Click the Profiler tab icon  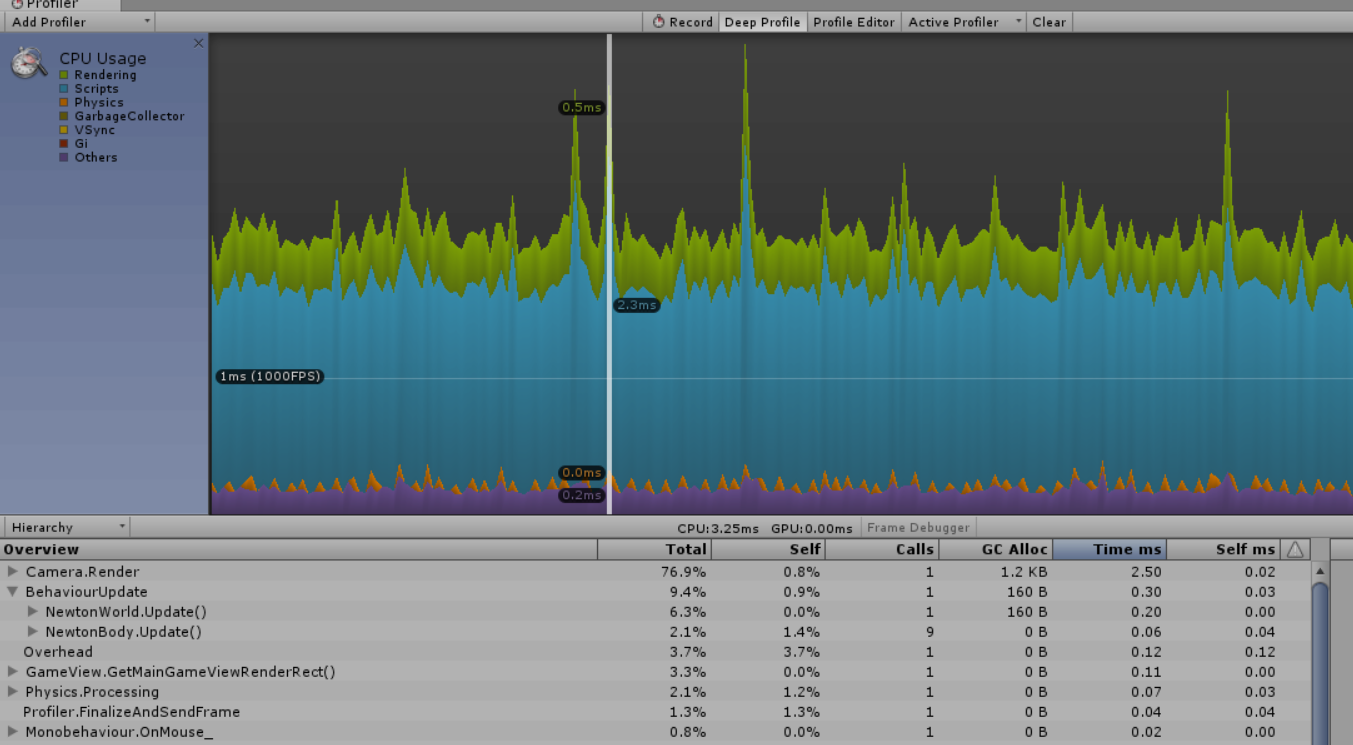[17, 4]
